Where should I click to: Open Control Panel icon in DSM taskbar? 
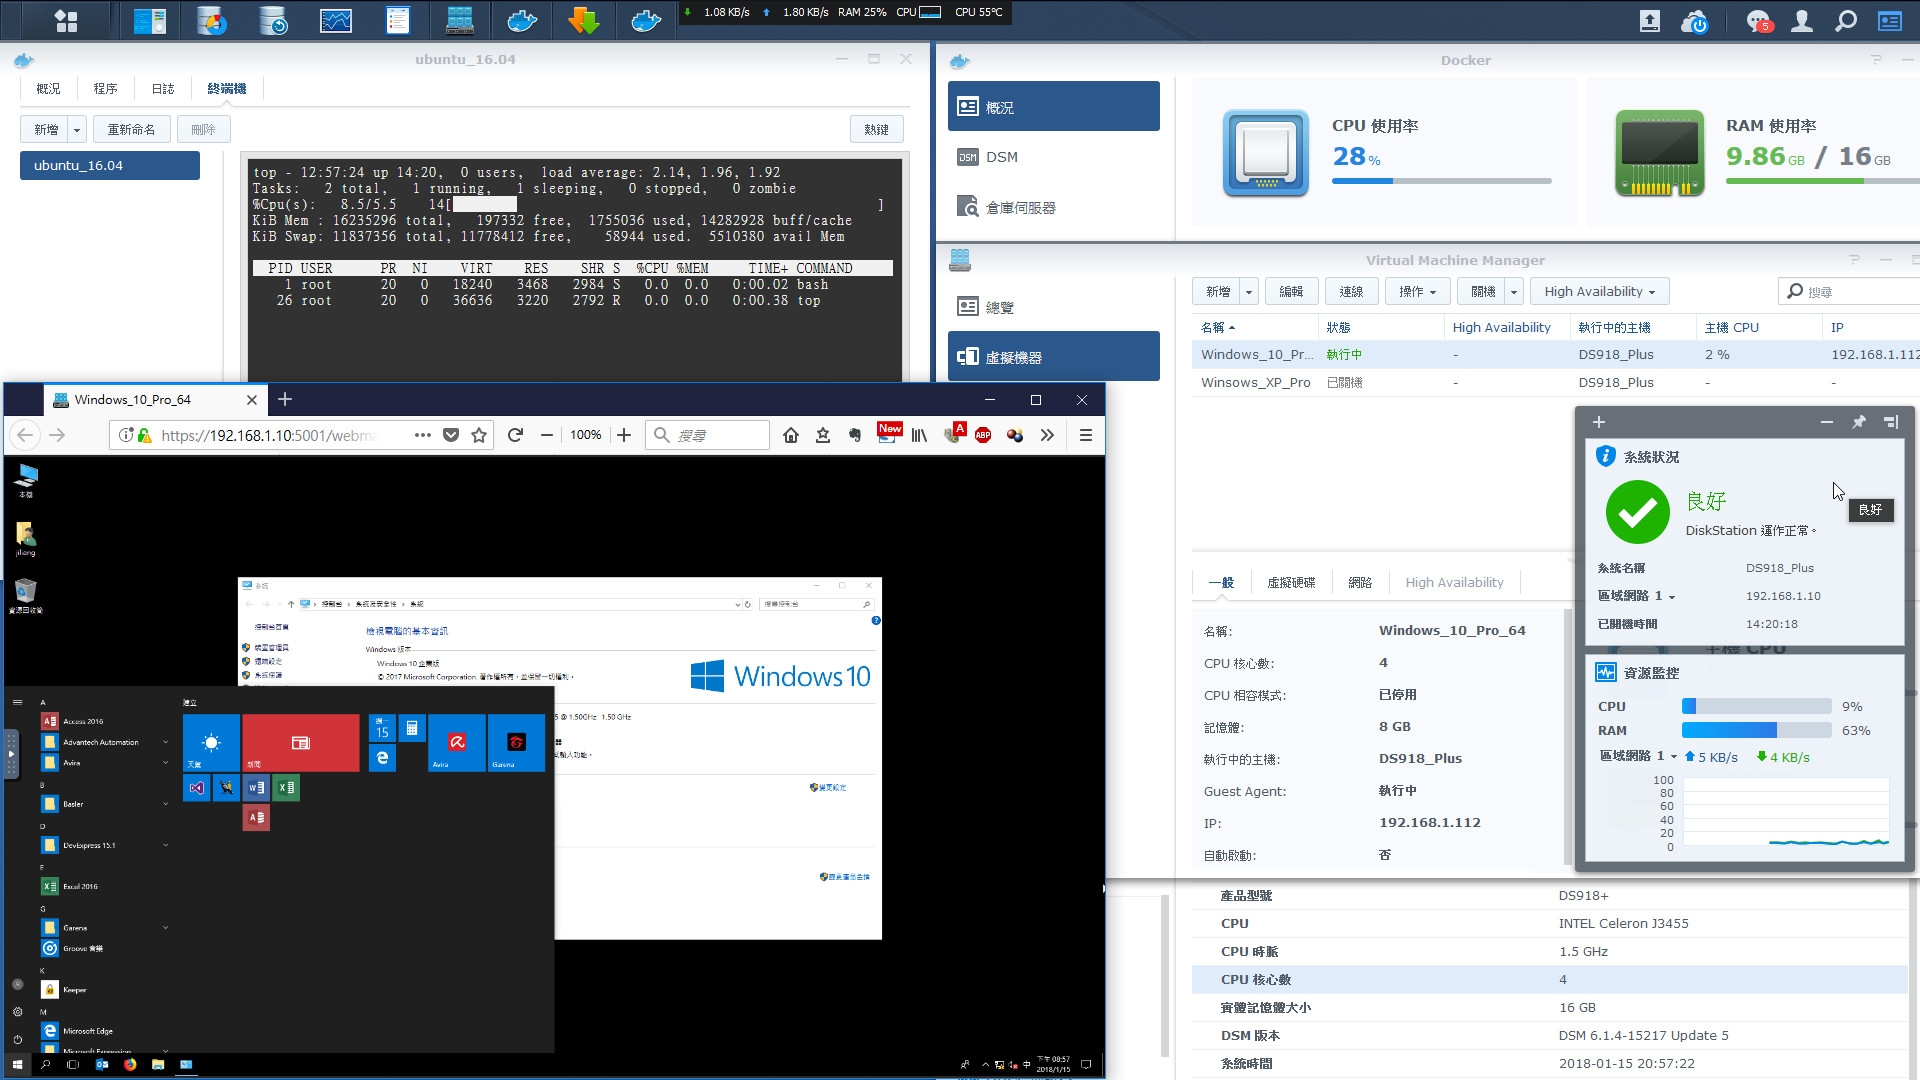[149, 20]
